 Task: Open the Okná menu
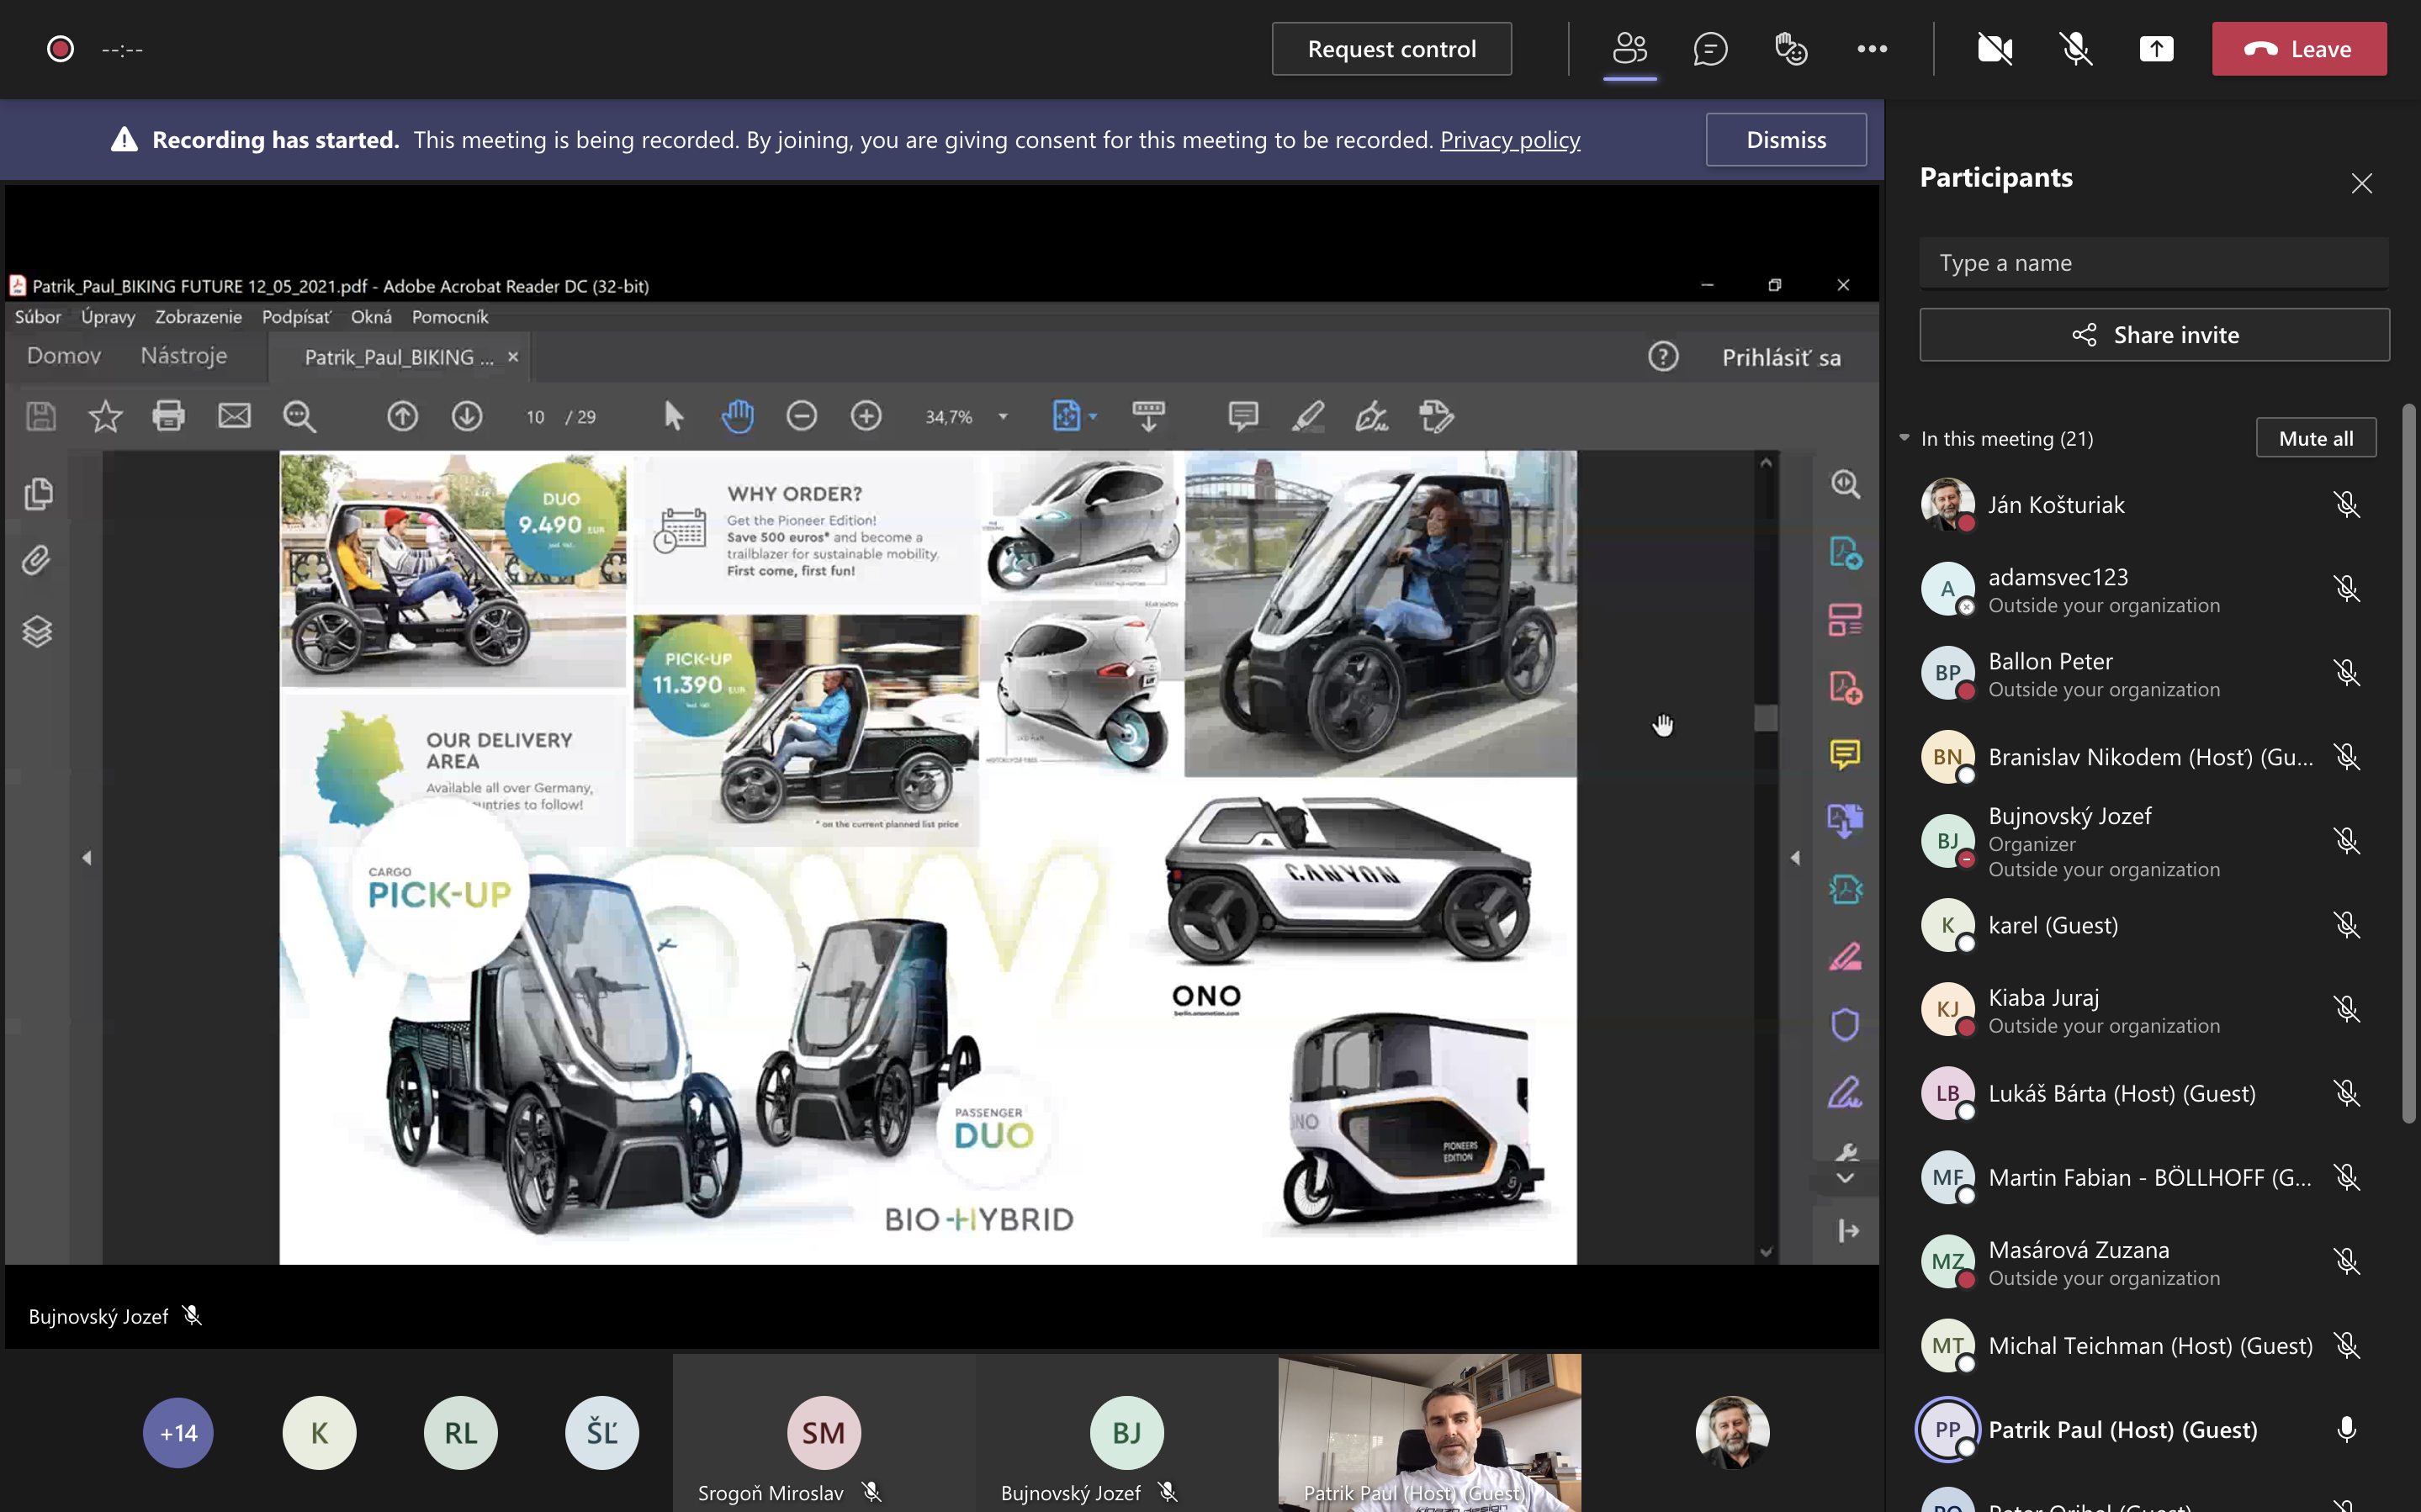coord(371,317)
